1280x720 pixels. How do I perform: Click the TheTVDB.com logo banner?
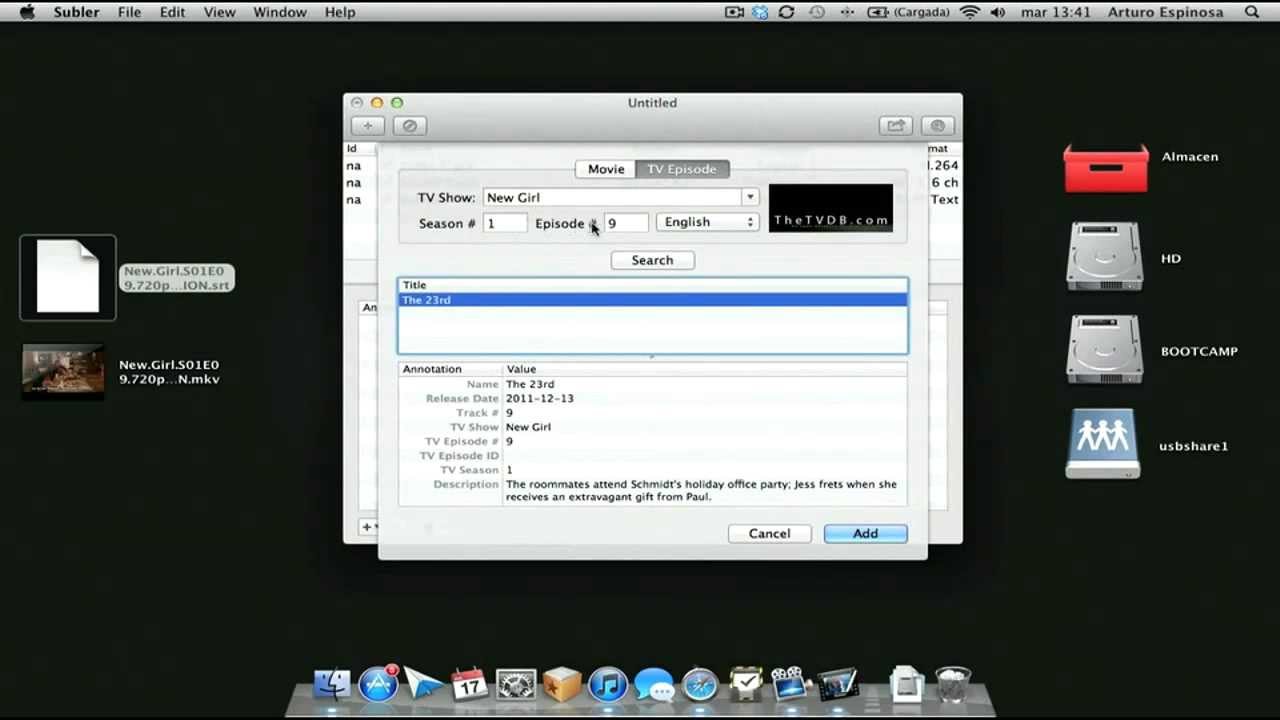click(x=830, y=208)
